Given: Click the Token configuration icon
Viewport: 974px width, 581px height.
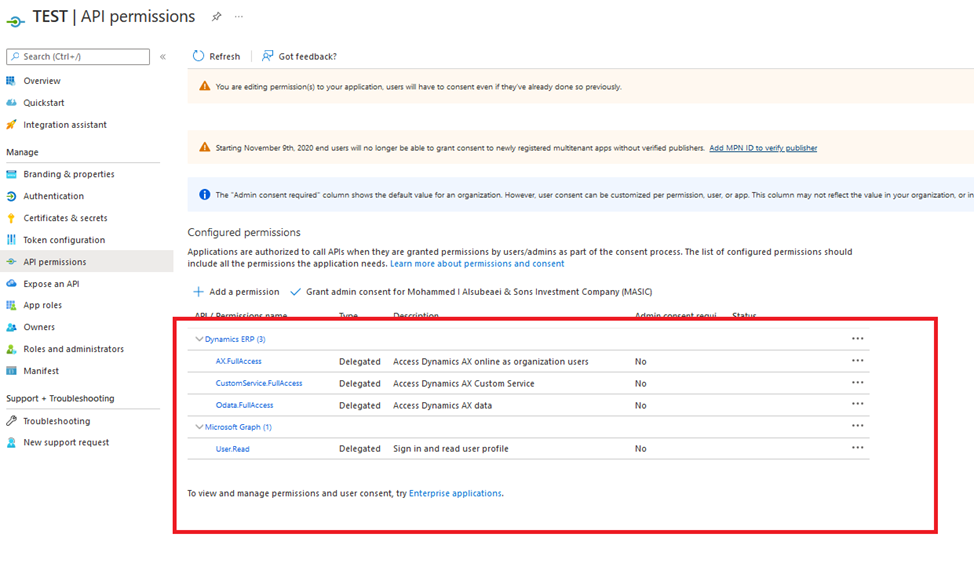Looking at the screenshot, I should (x=11, y=240).
